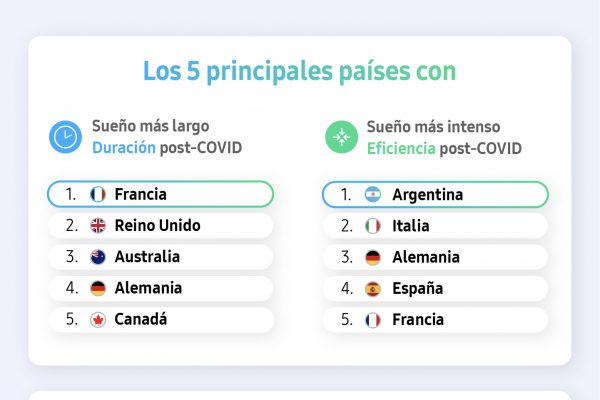Select the Australia flag icon
Screen dimensions: 600x400
point(98,257)
